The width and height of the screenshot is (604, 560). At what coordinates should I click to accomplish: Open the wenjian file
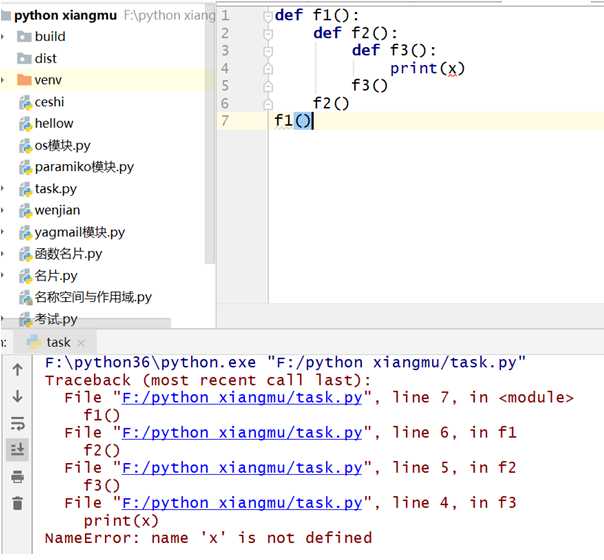(x=57, y=210)
